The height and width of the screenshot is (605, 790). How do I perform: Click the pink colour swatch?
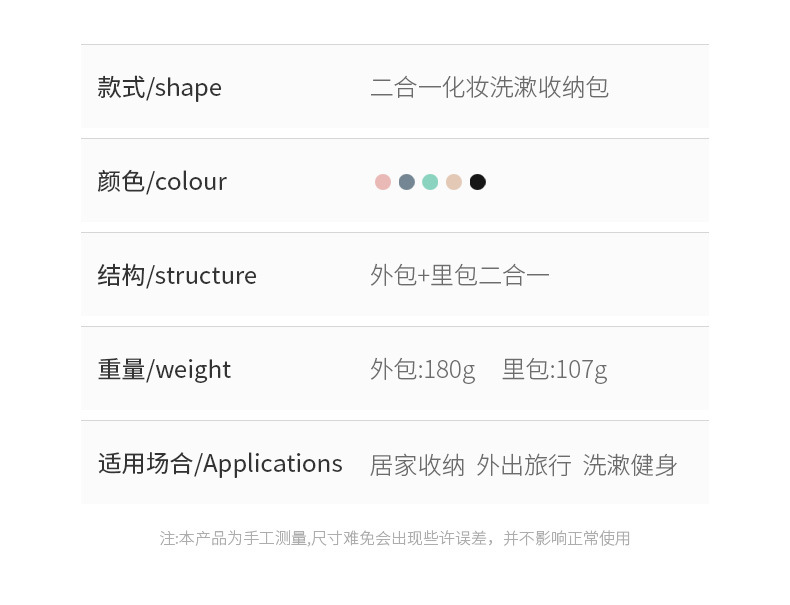click(x=383, y=182)
